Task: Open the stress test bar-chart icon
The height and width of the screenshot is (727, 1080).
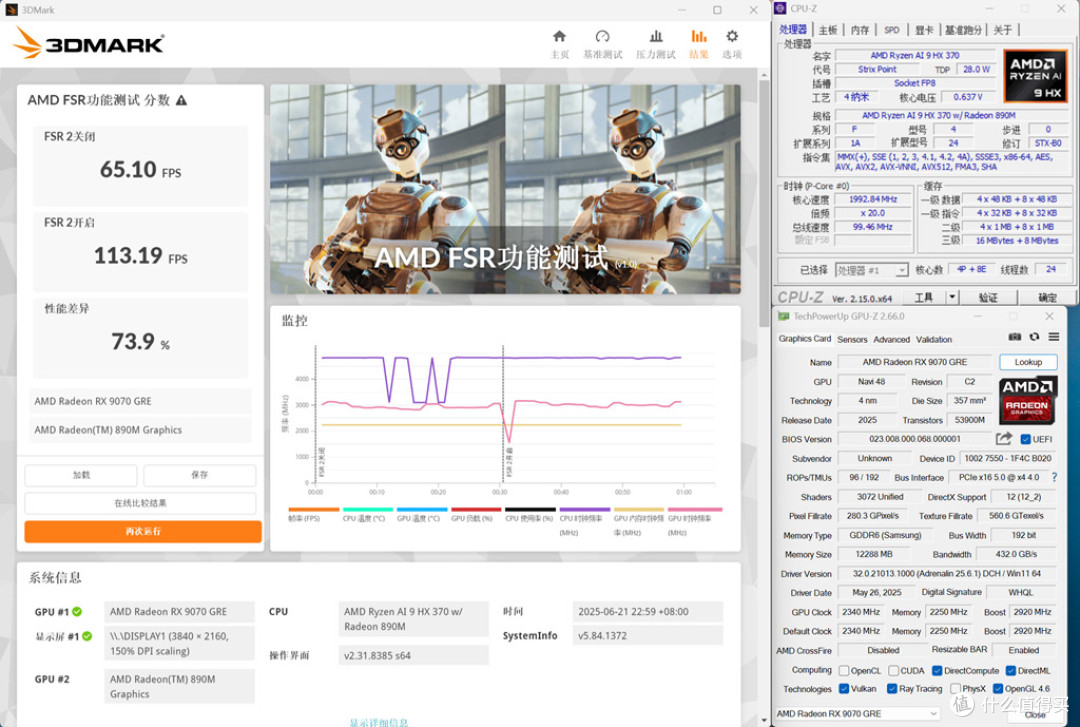Action: coord(656,37)
